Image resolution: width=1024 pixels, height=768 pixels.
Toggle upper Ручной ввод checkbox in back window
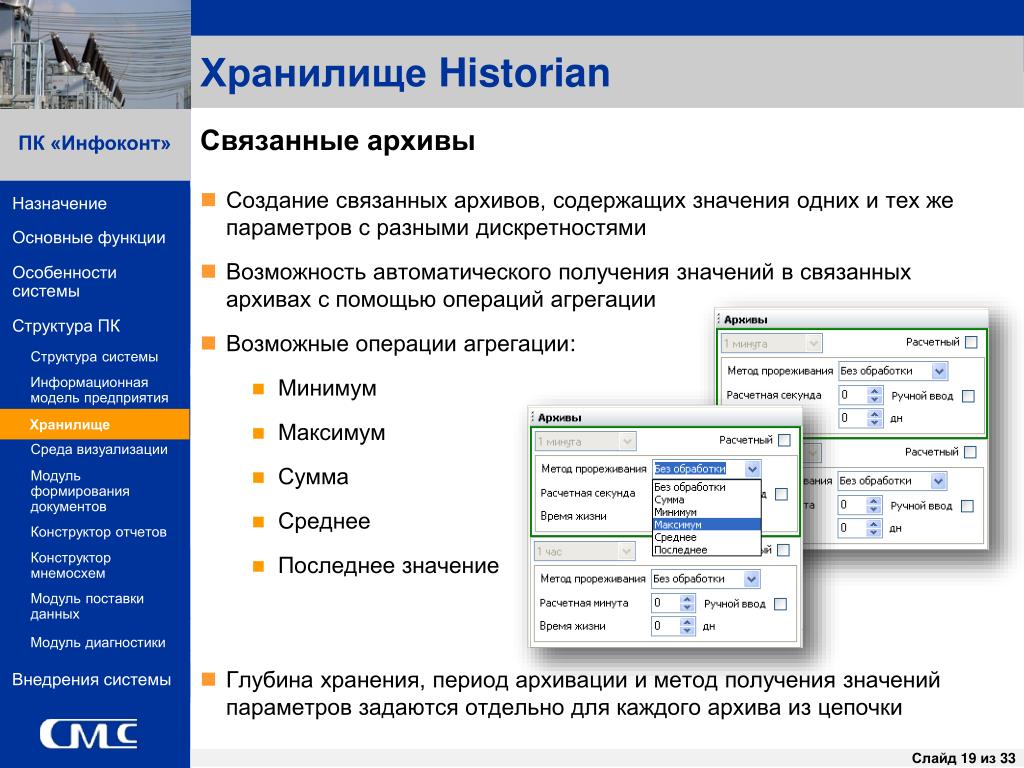tap(968, 396)
